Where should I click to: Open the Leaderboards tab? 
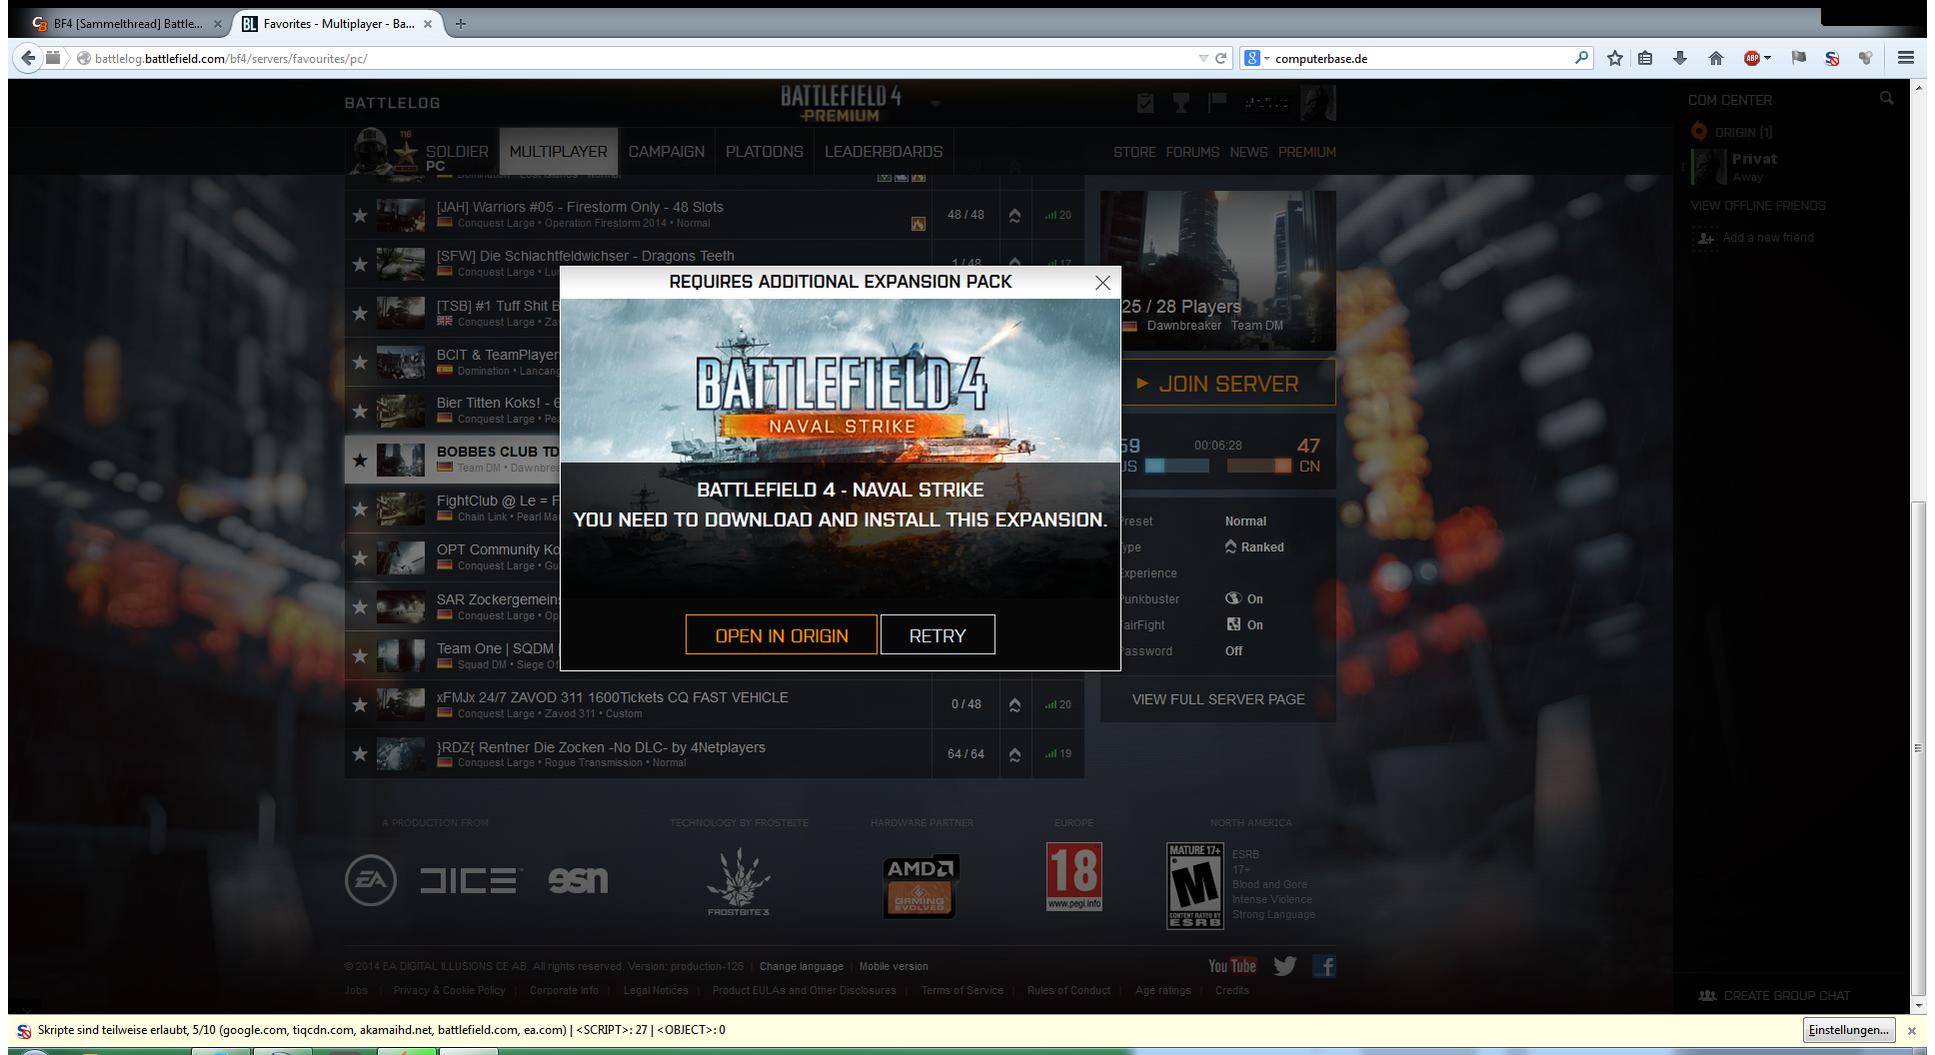(x=883, y=152)
